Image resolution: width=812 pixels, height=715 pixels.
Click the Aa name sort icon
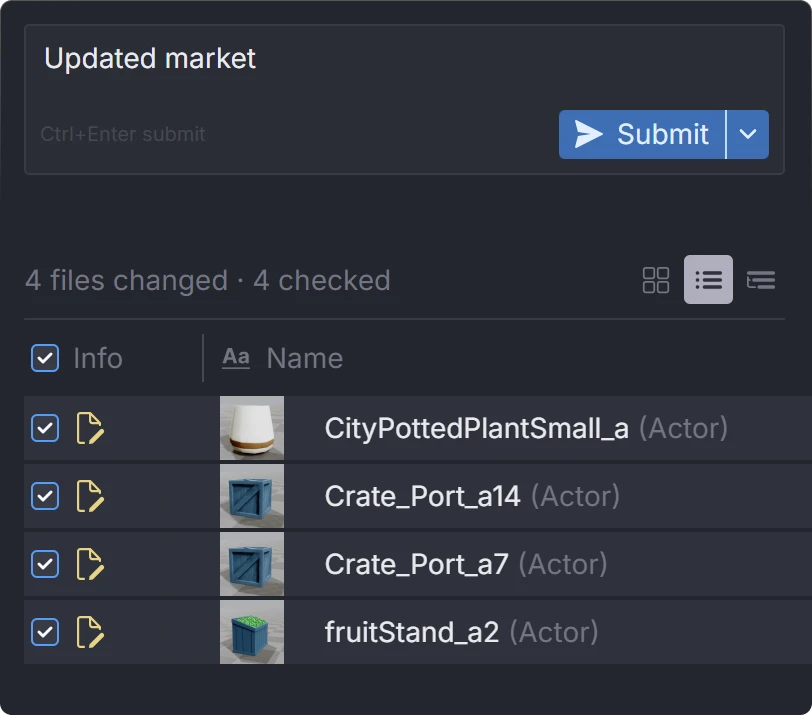click(x=236, y=358)
